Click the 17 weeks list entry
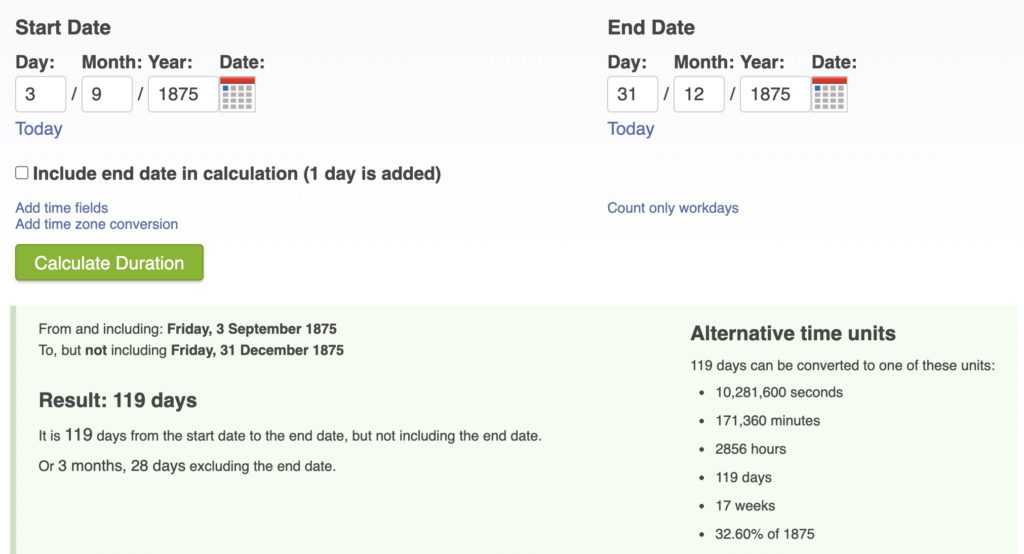The height and width of the screenshot is (554, 1024). [x=745, y=506]
